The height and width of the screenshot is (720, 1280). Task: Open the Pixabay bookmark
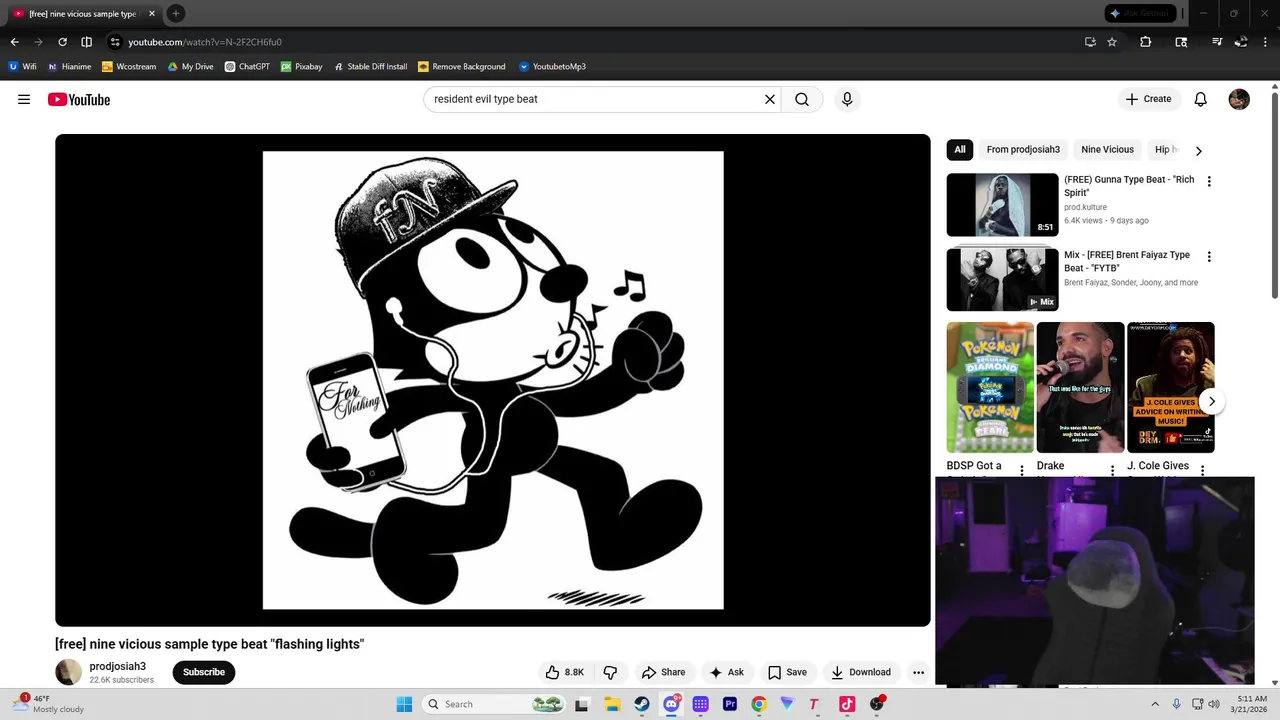[x=301, y=66]
